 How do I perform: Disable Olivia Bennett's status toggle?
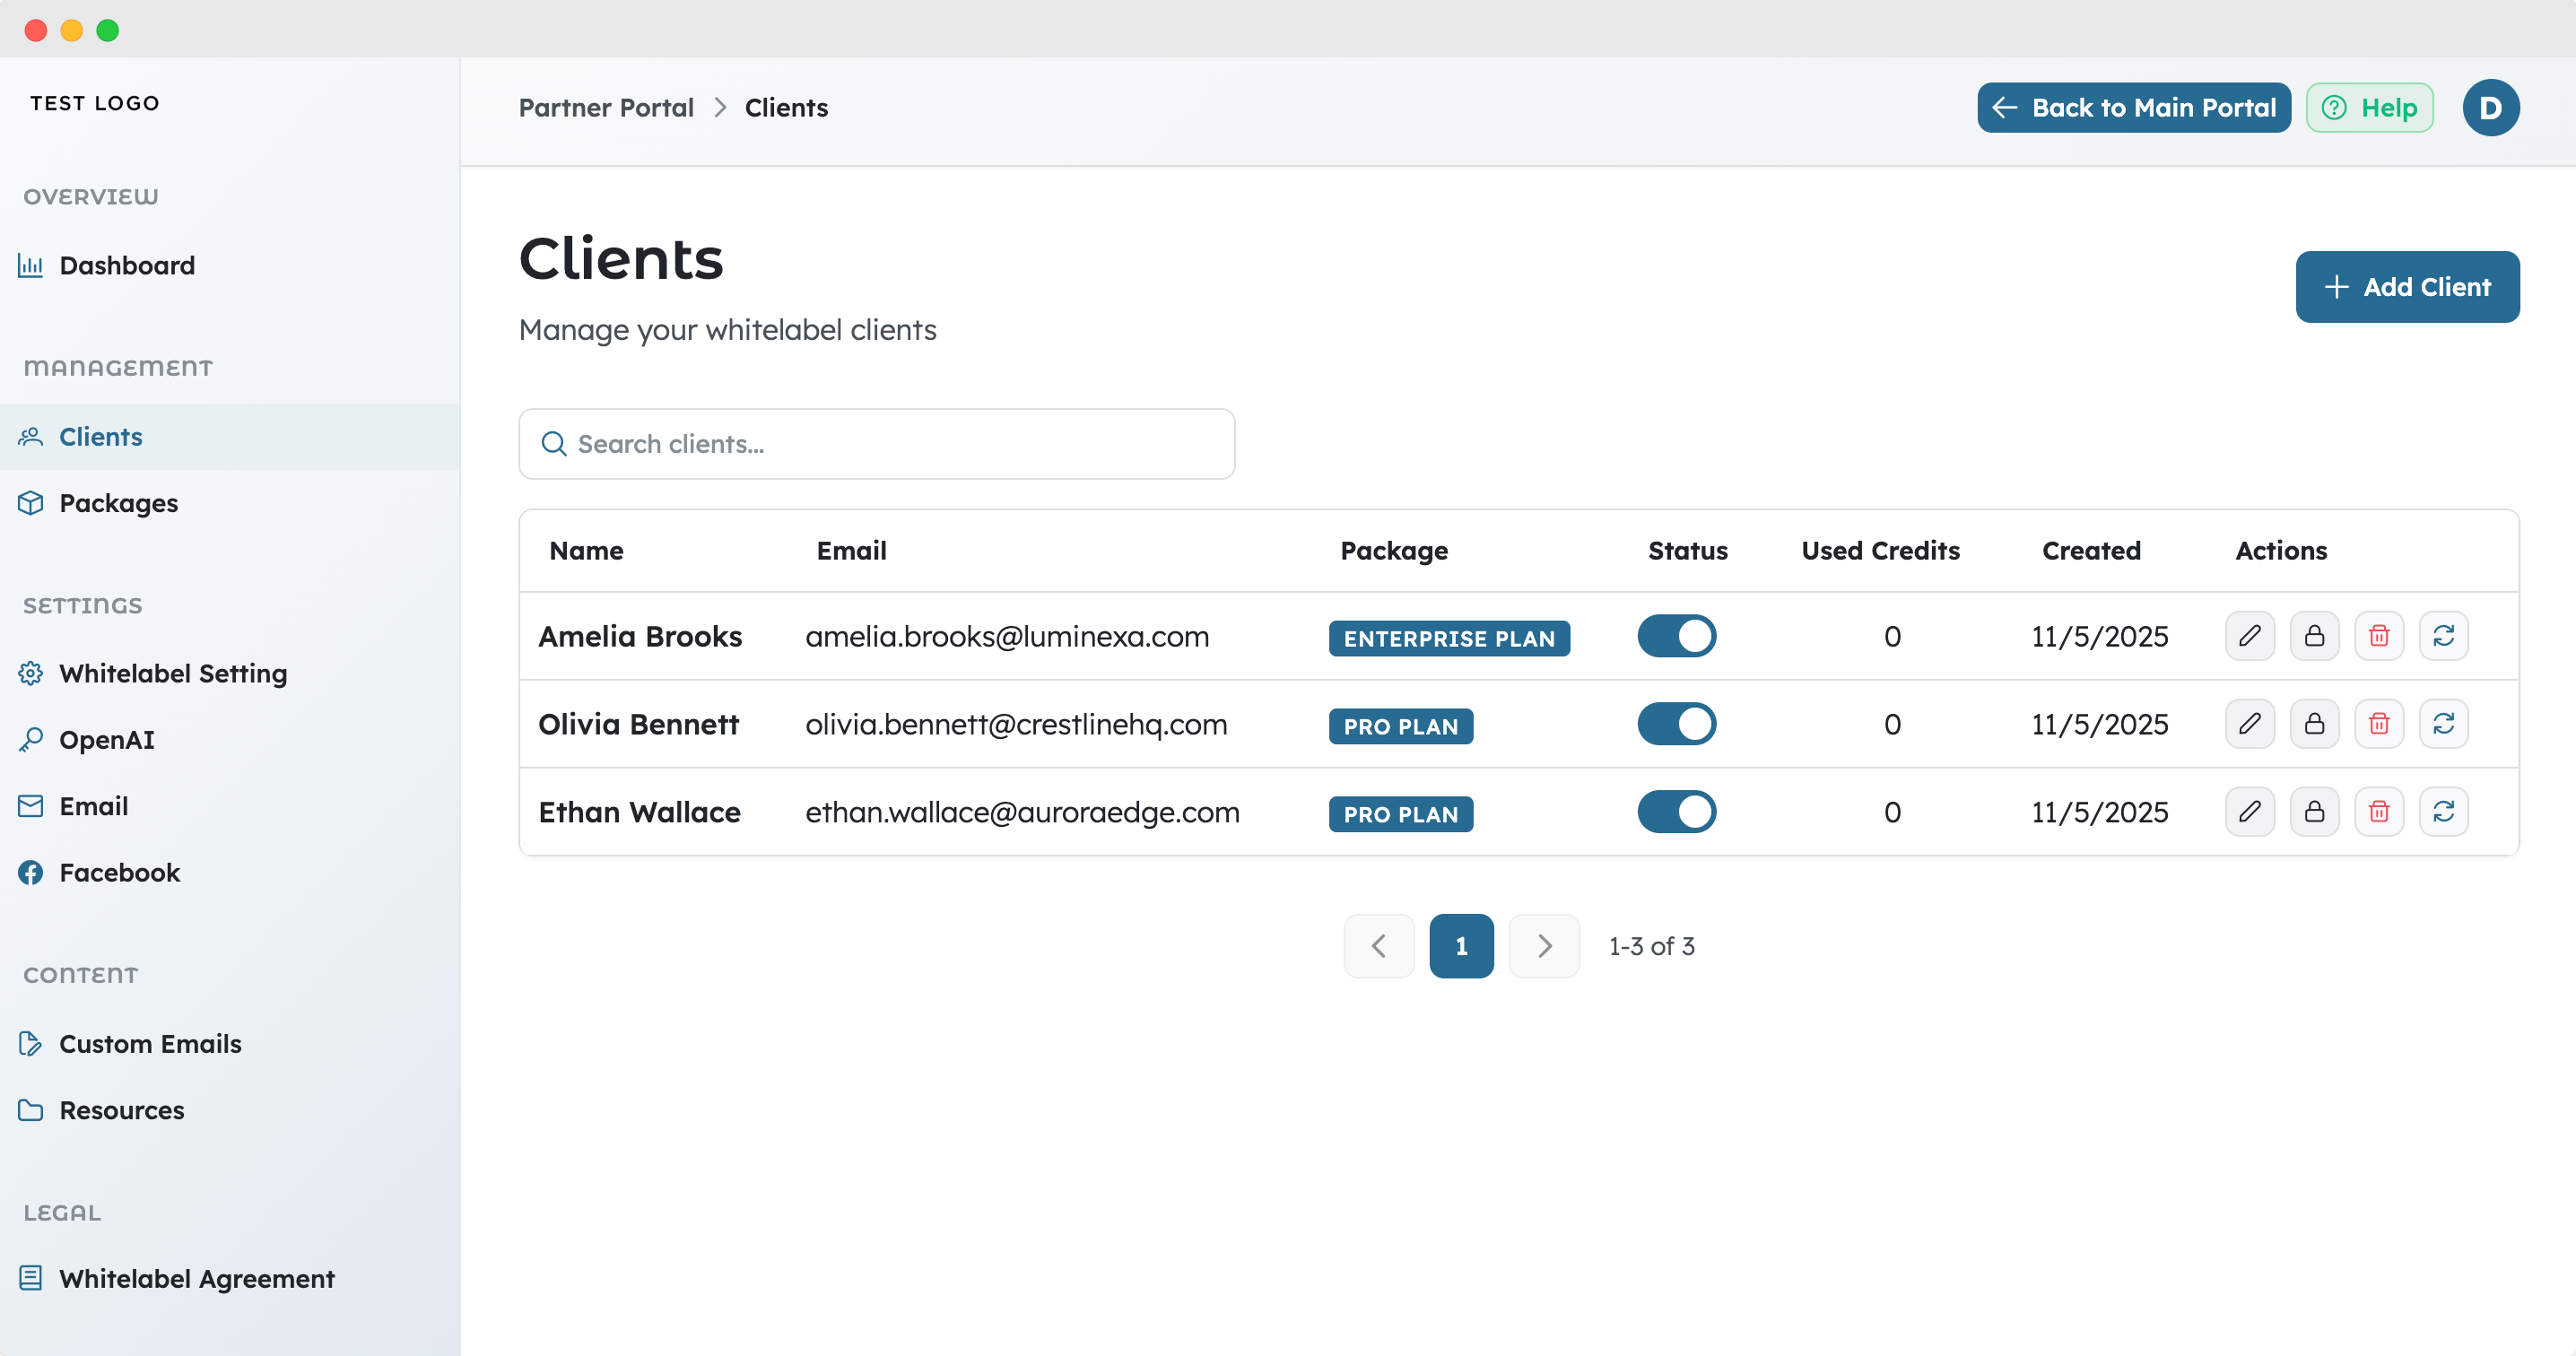(x=1676, y=724)
